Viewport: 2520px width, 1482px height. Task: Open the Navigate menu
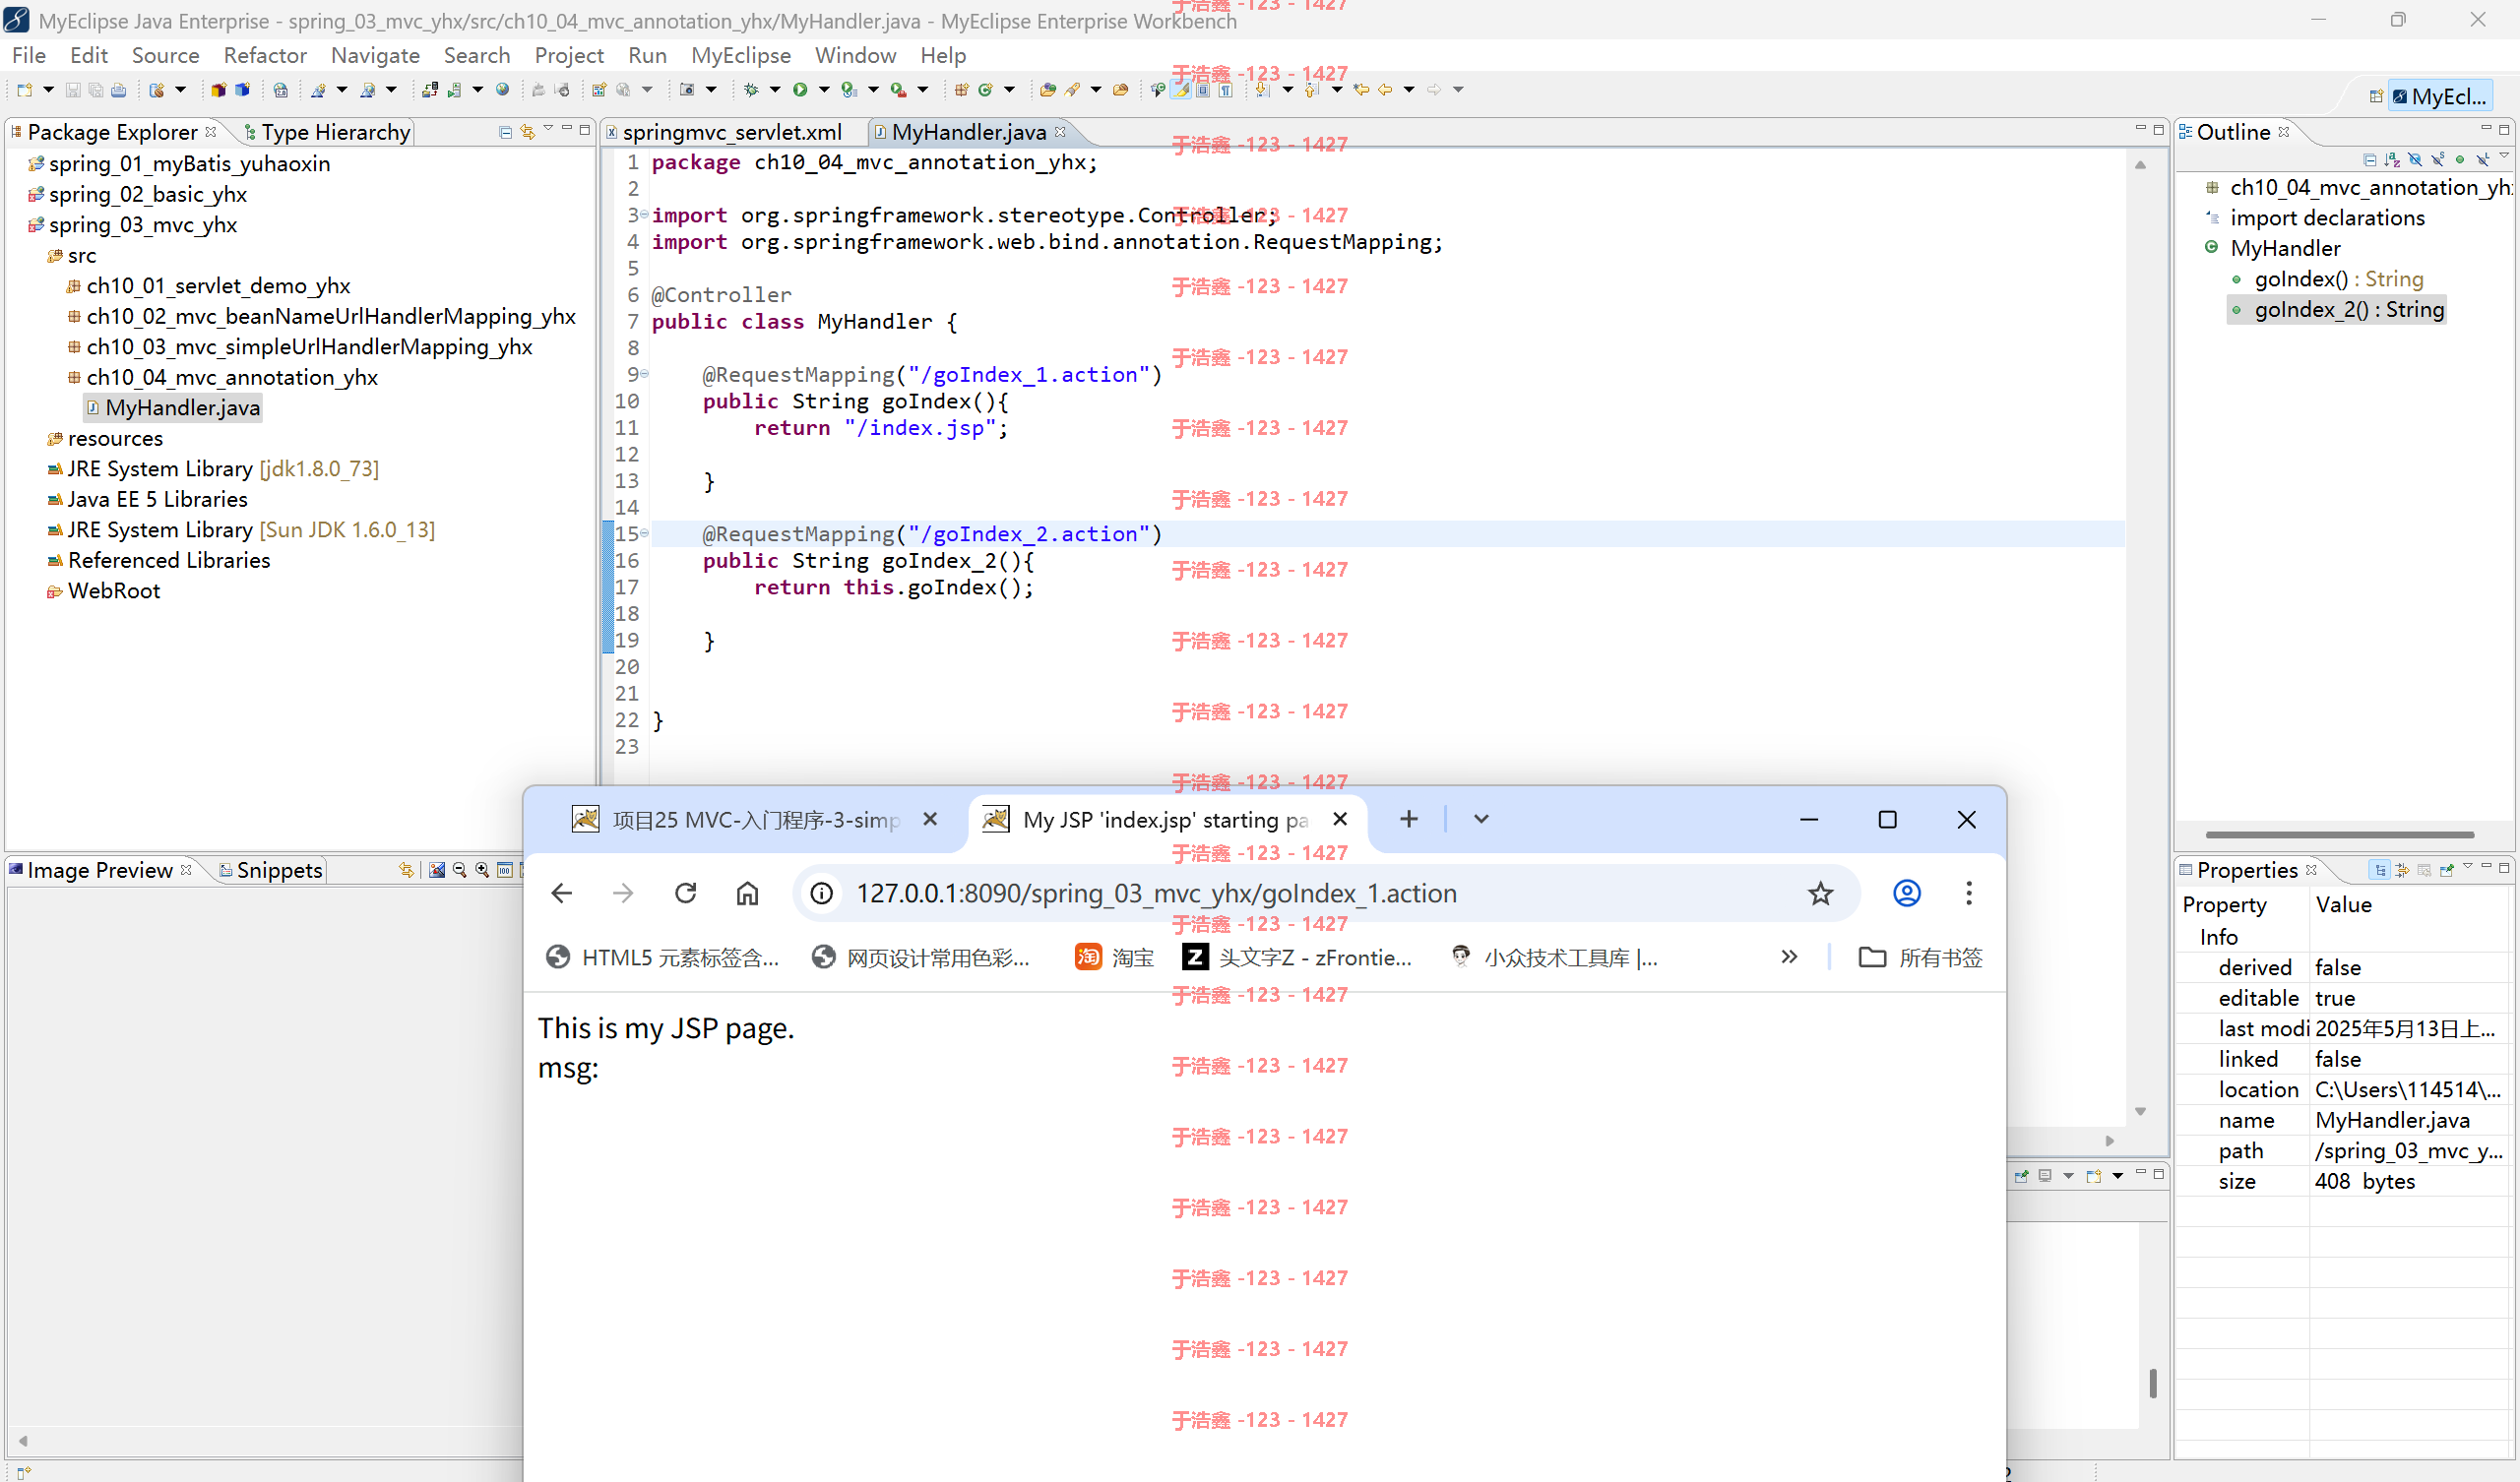click(375, 55)
